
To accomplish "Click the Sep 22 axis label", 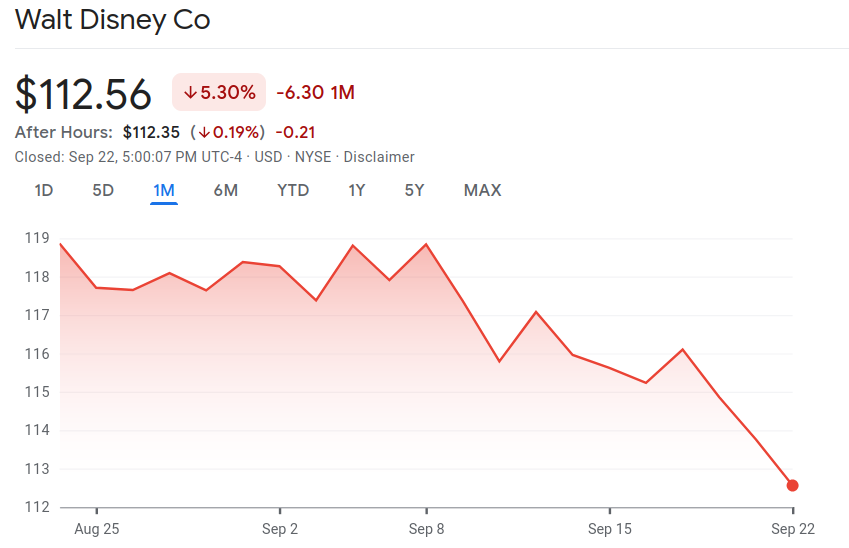I will (793, 530).
